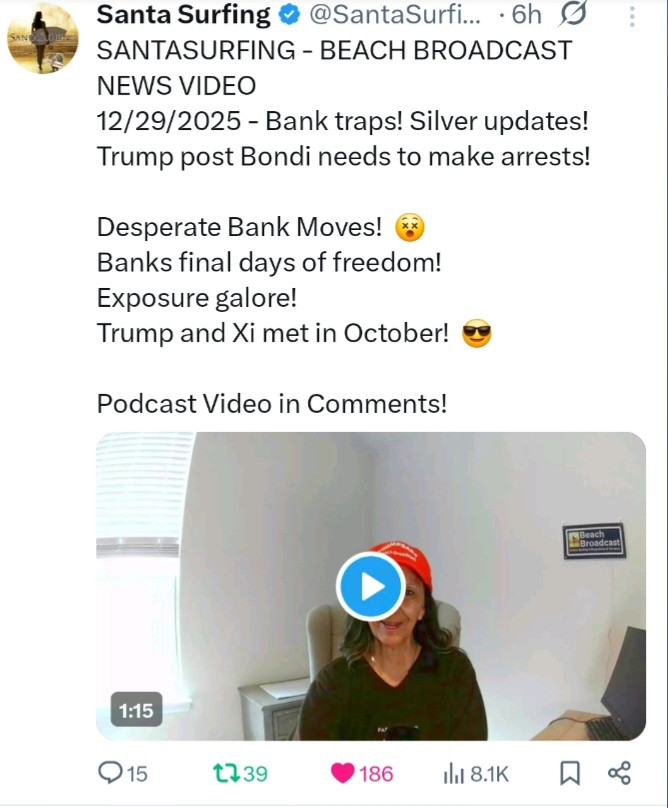The width and height of the screenshot is (668, 808).
Task: Open the Grok slashed-circle icon
Action: [x=572, y=14]
